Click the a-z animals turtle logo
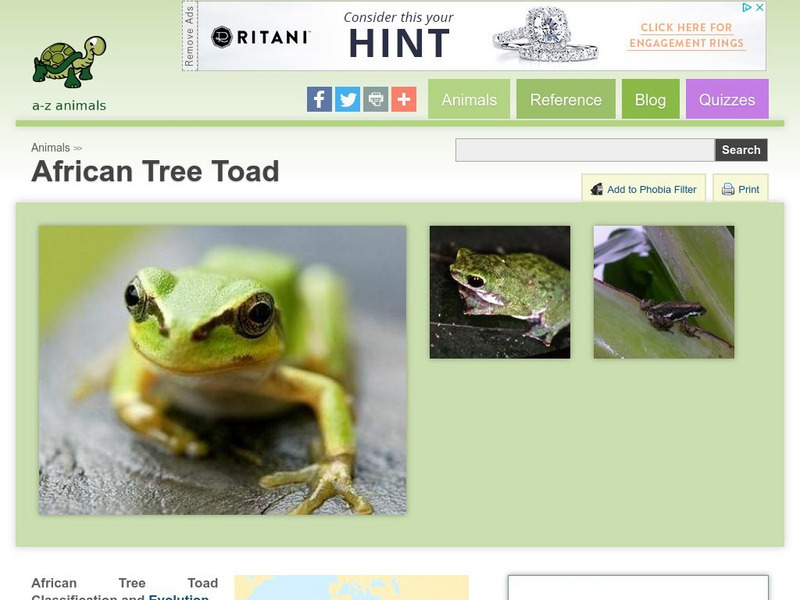800x600 pixels. pyautogui.click(x=69, y=73)
